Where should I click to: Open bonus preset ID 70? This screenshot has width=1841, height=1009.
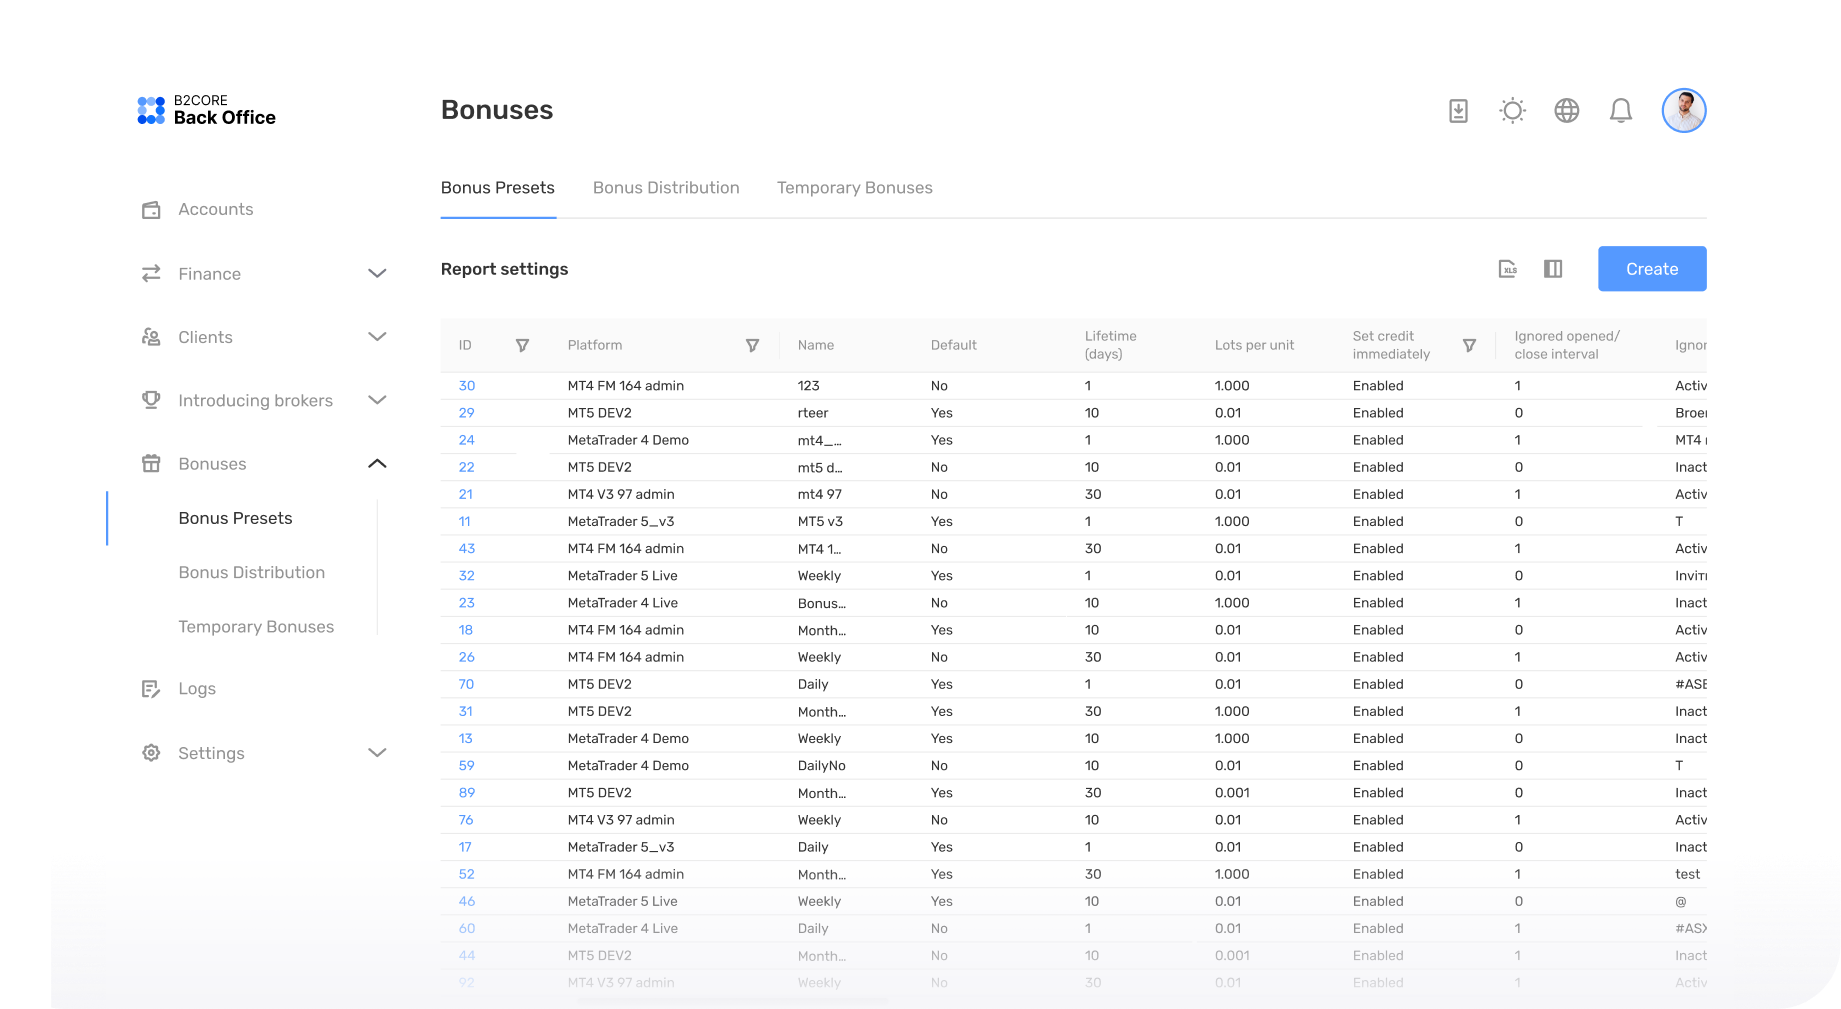[466, 684]
